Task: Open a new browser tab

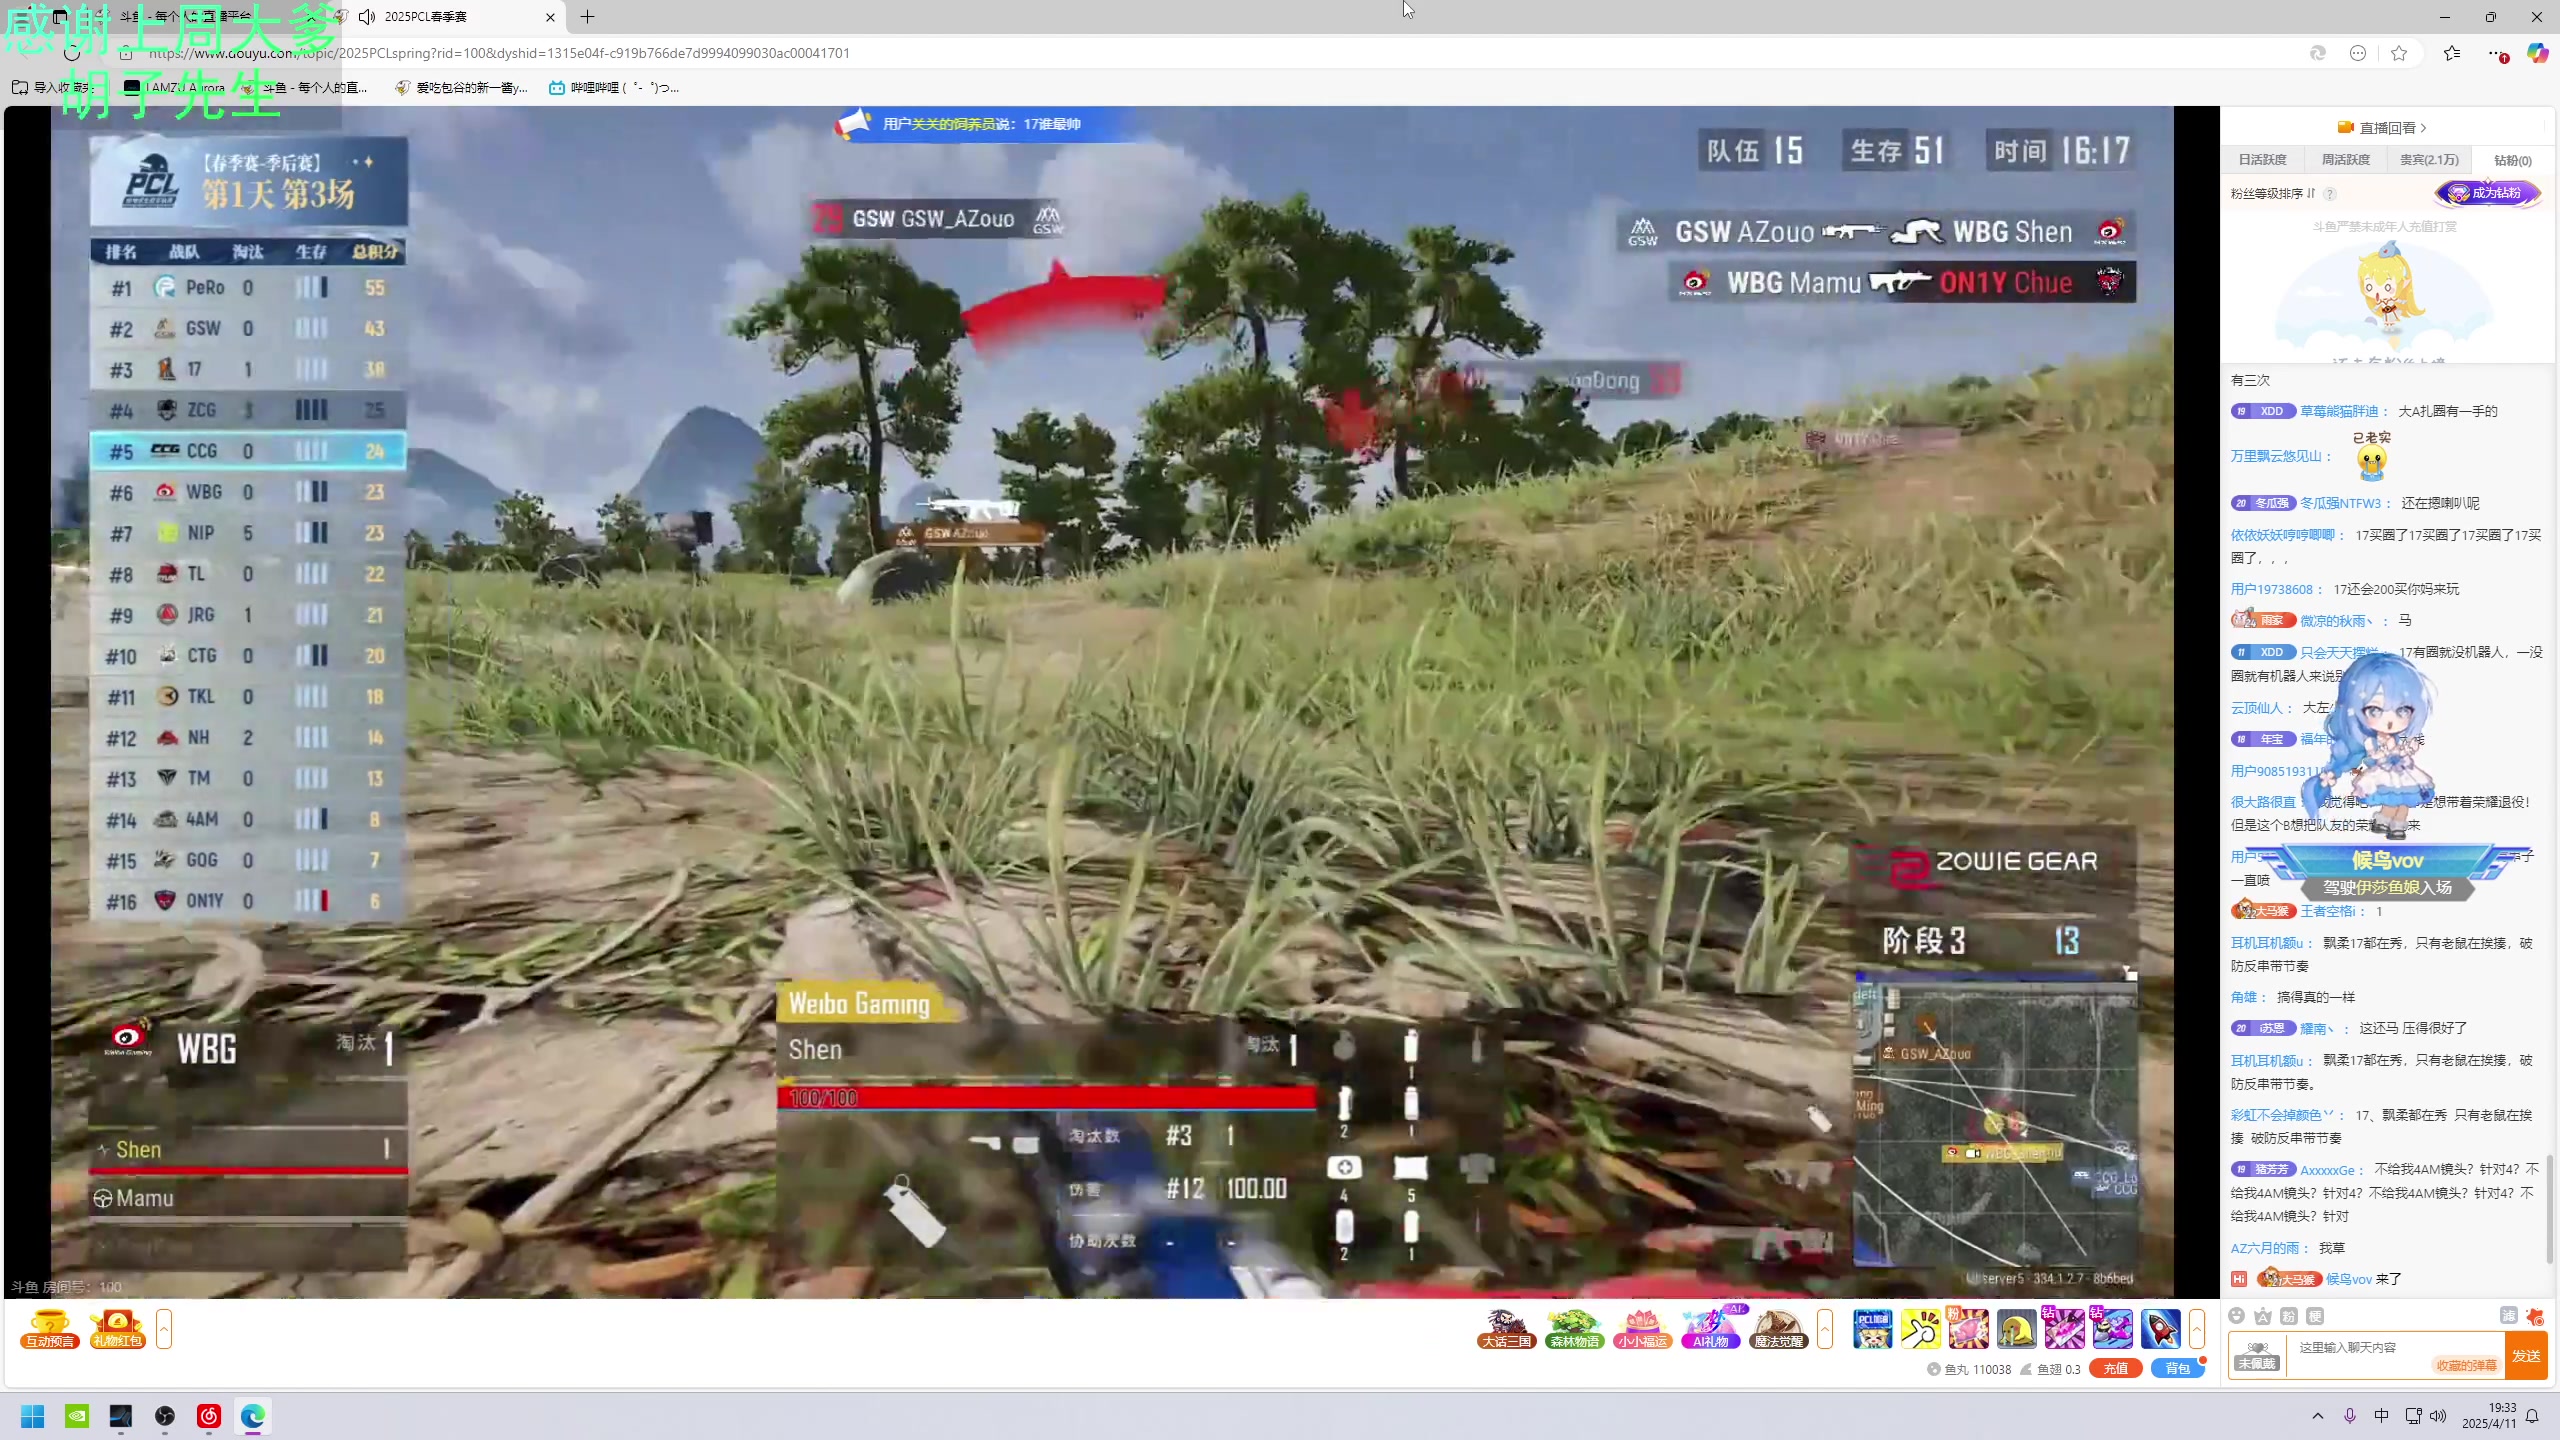Action: 588,17
